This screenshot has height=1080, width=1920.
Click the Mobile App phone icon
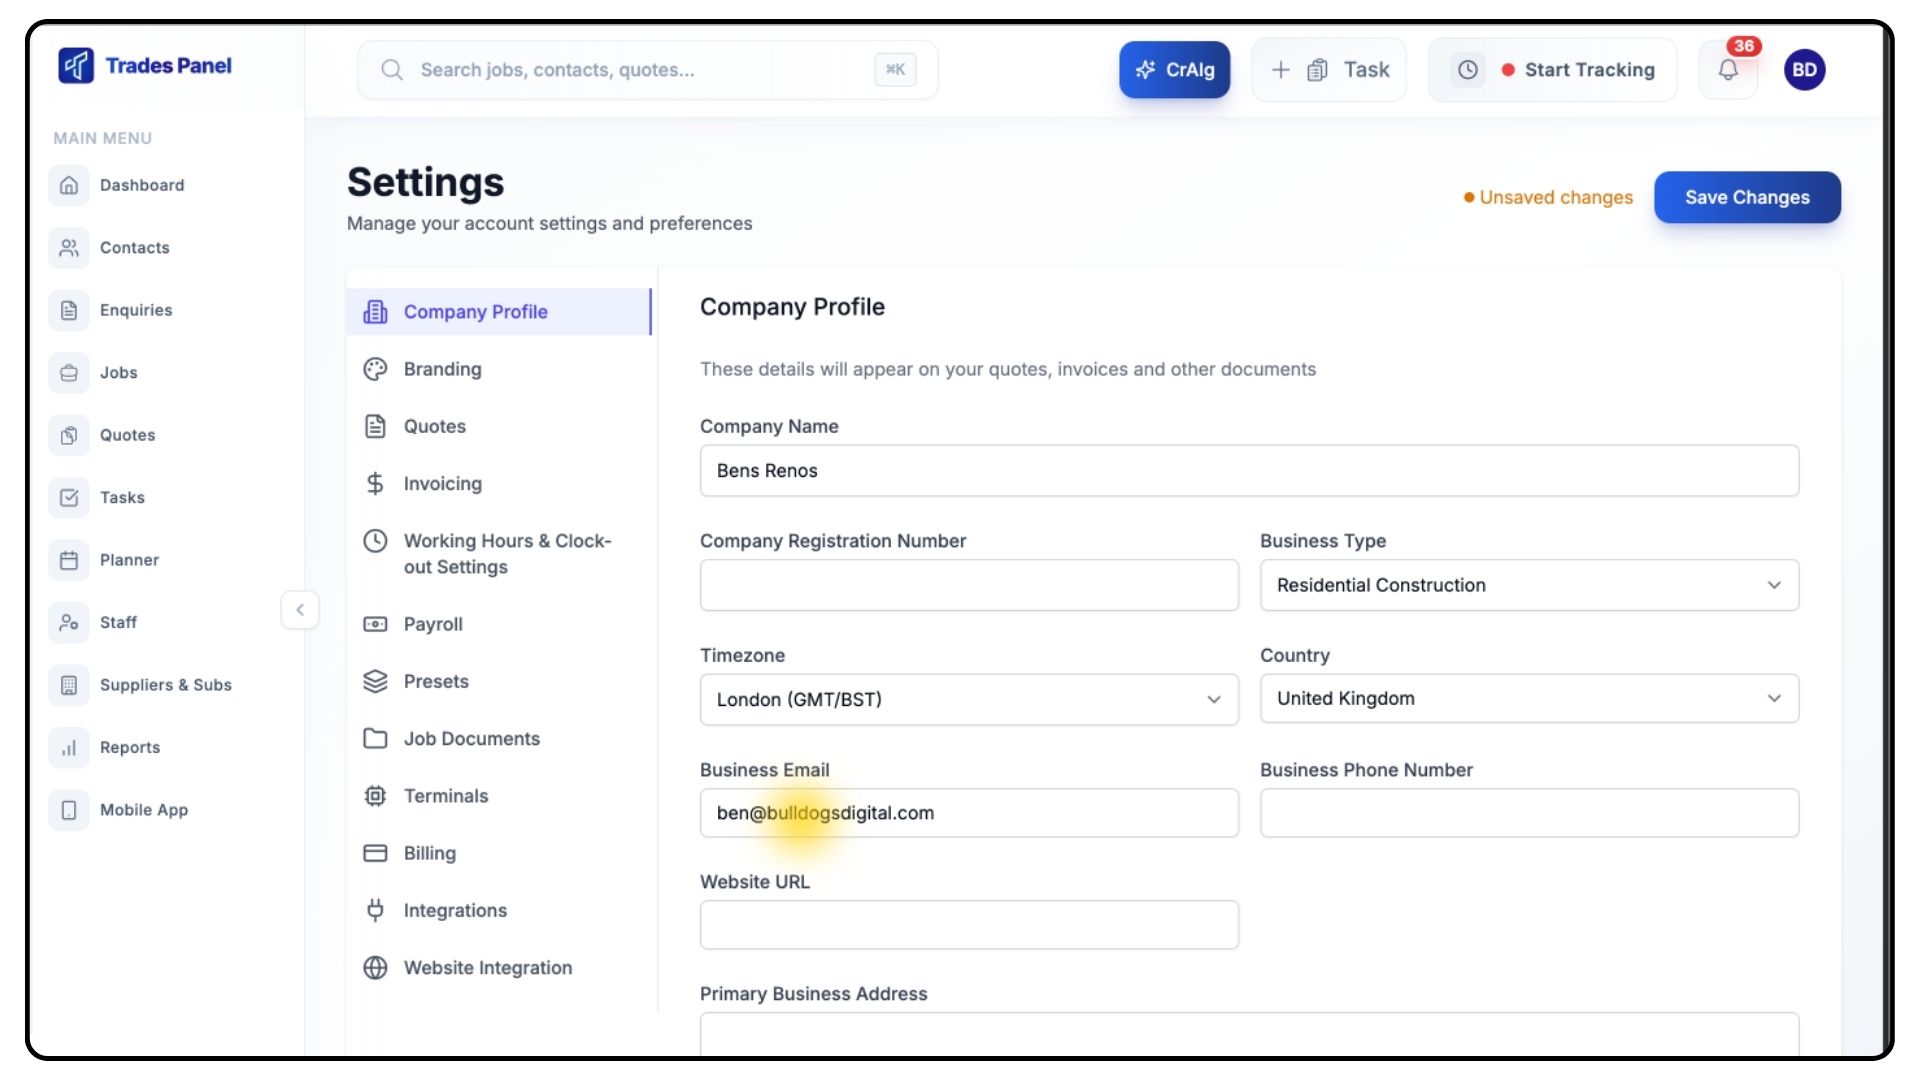pos(69,810)
